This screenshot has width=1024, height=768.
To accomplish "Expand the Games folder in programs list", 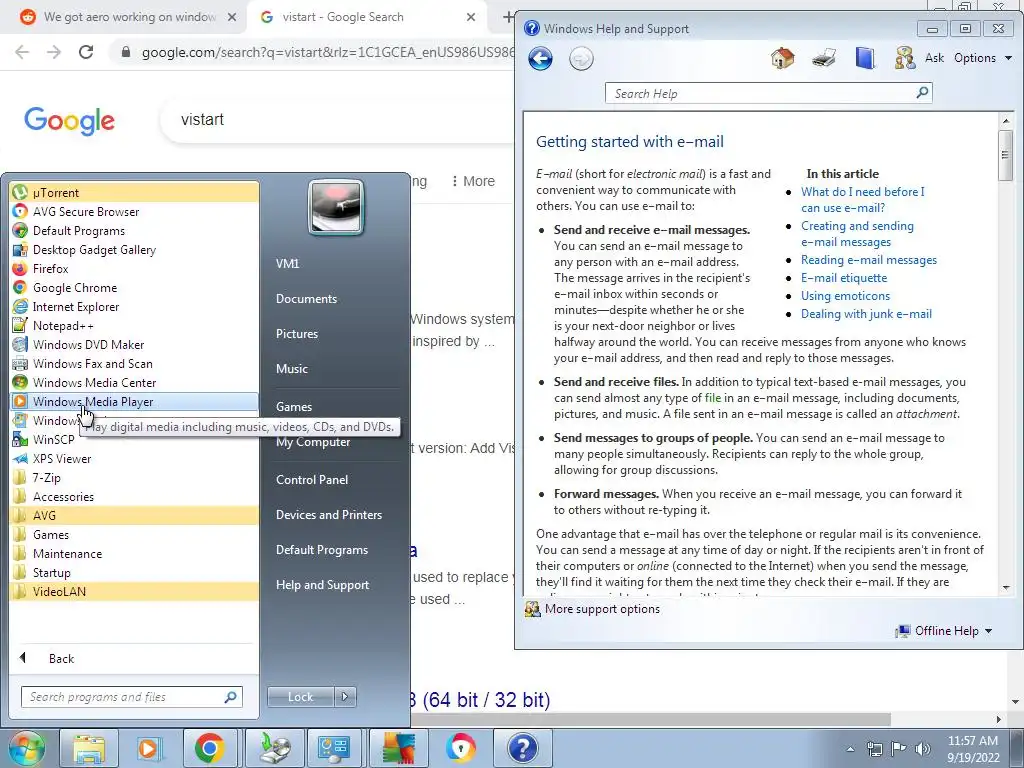I will click(134, 534).
